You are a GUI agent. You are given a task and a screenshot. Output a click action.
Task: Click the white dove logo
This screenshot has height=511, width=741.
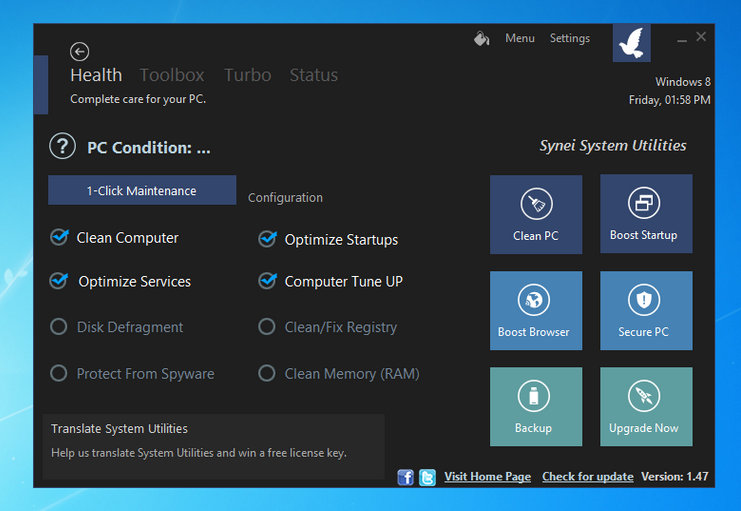631,43
